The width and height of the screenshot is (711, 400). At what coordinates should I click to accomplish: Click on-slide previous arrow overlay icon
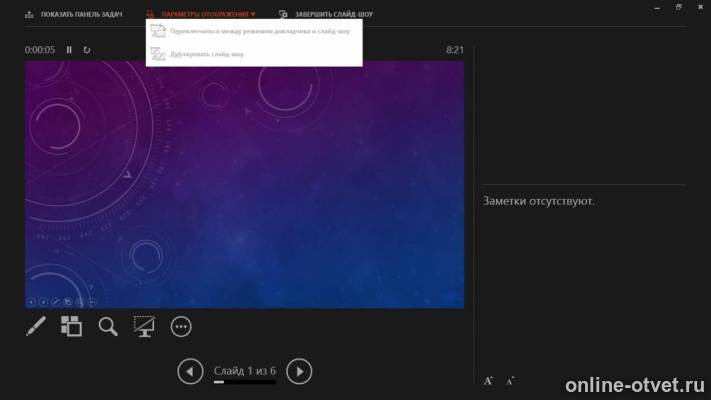(31, 302)
